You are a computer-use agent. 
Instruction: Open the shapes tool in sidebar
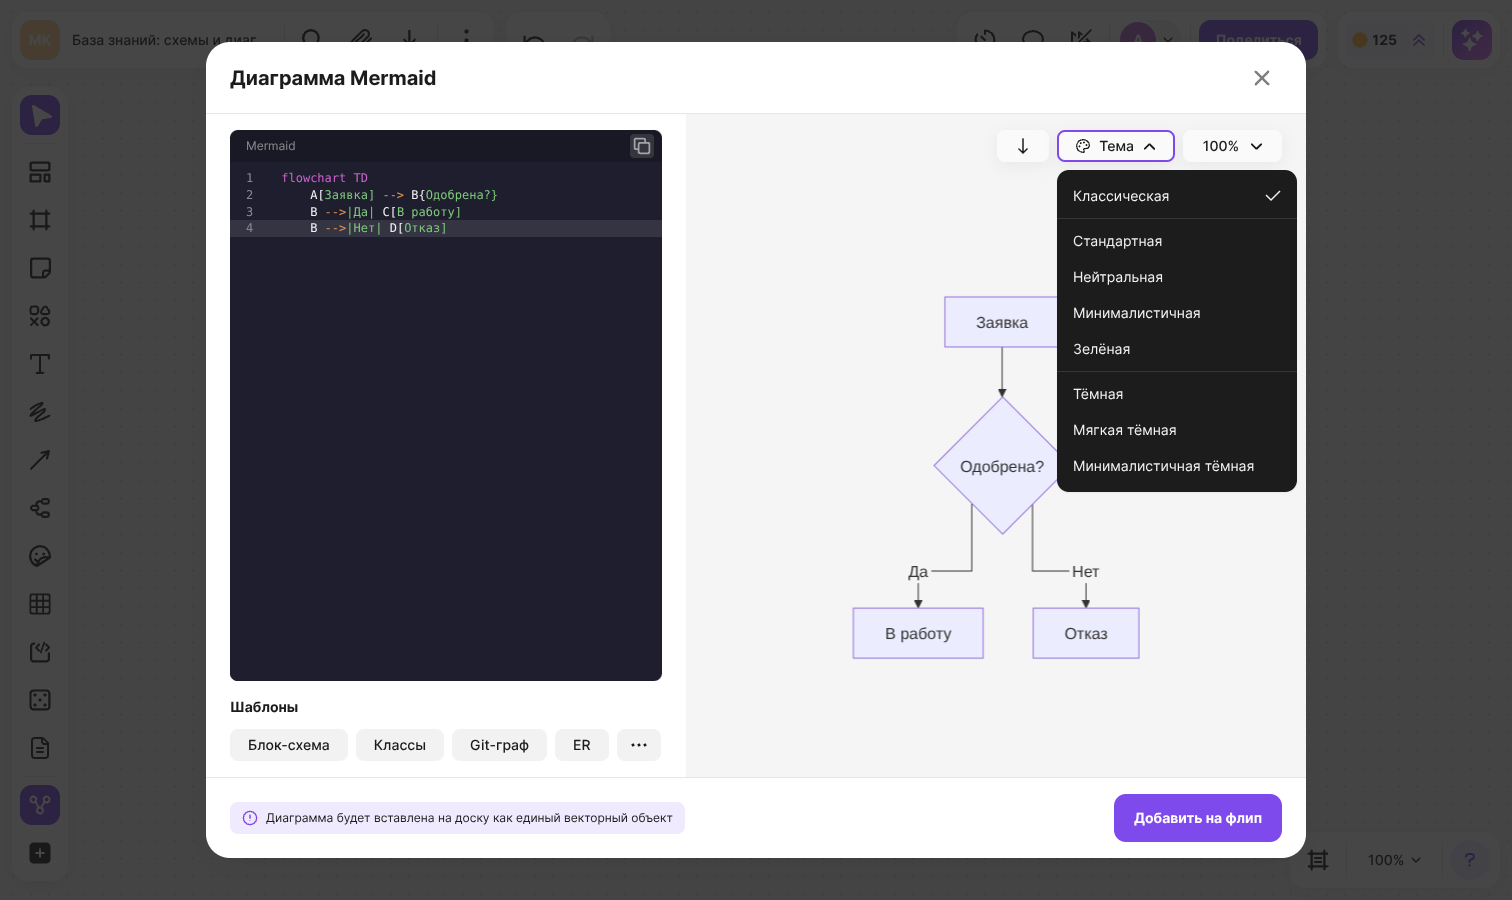click(40, 316)
